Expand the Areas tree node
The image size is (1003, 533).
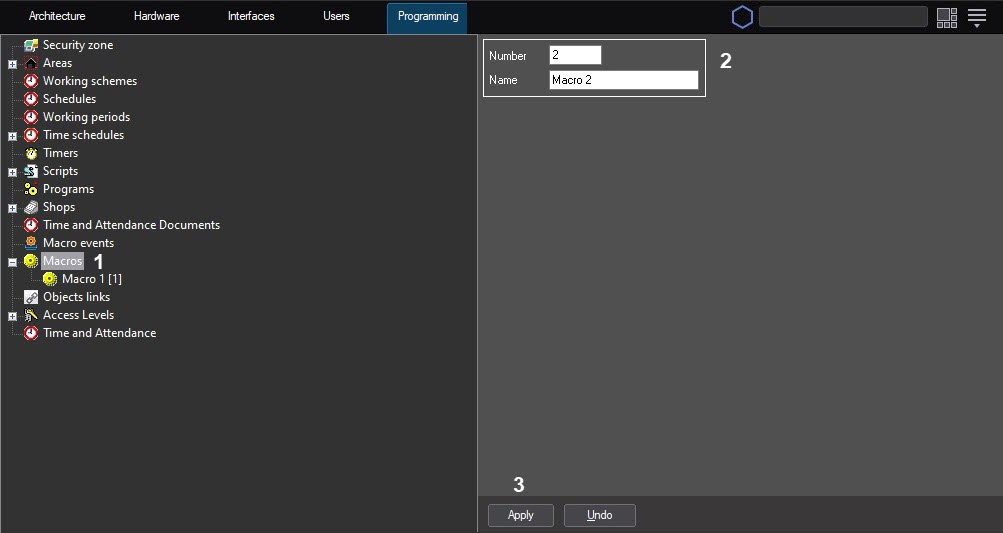coord(12,64)
